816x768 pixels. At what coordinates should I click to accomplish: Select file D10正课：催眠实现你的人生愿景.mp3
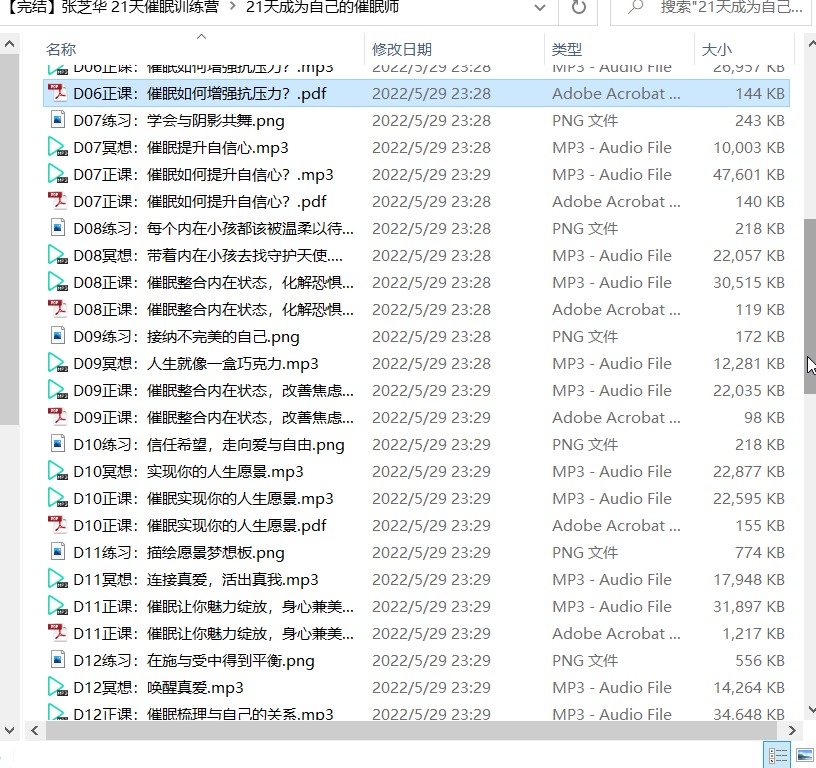[416, 498]
